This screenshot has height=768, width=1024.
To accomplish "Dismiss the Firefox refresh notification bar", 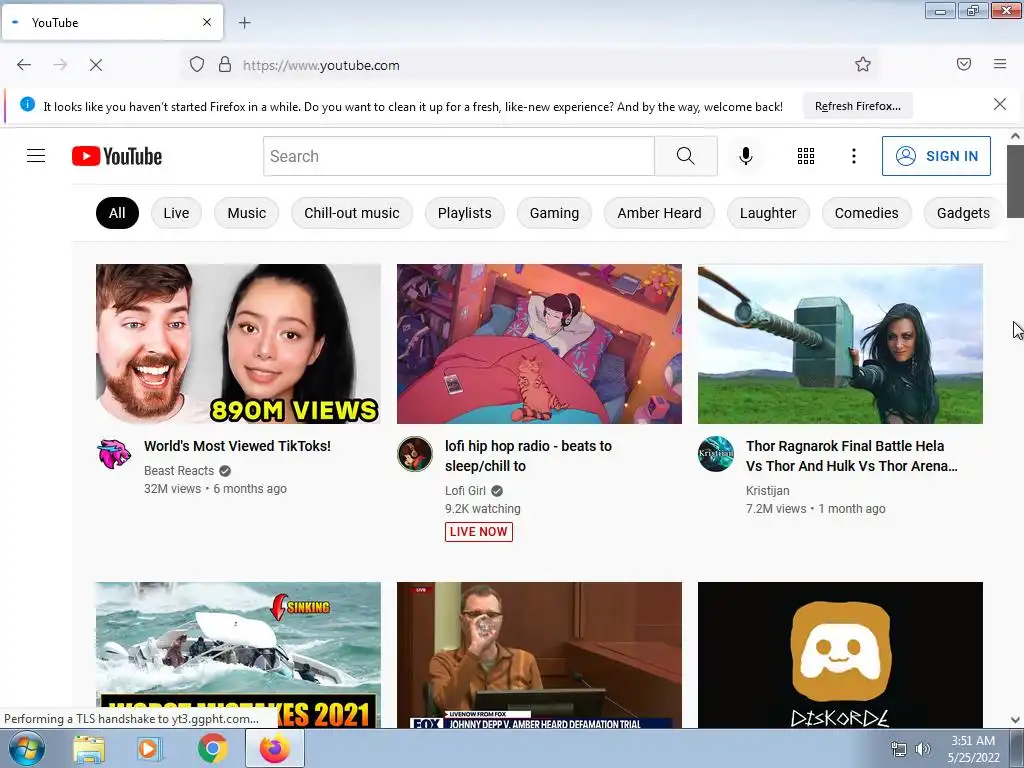I will (x=1000, y=104).
